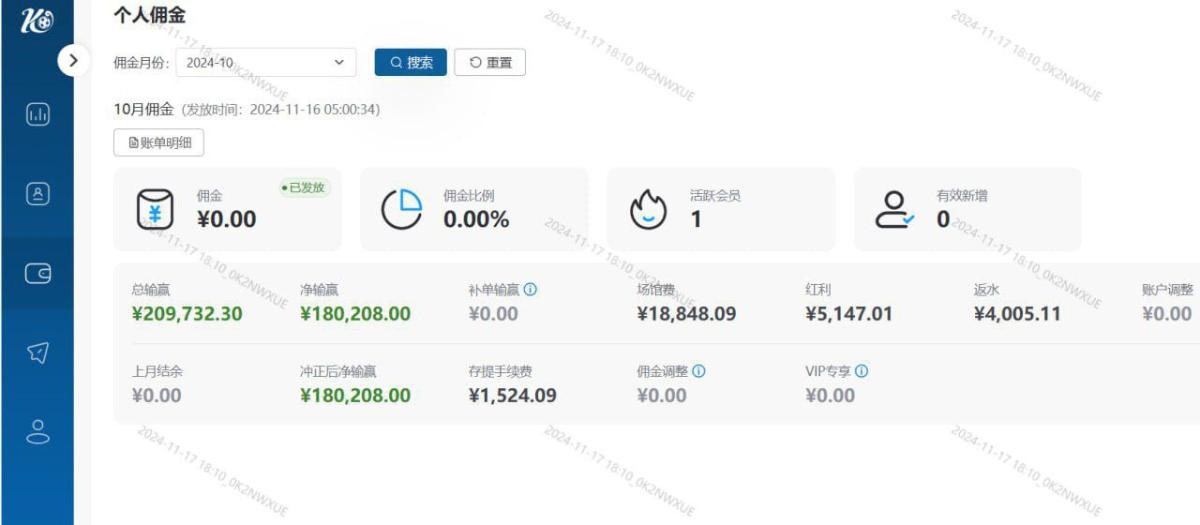Open the bar chart statistics sidebar icon

(37, 115)
